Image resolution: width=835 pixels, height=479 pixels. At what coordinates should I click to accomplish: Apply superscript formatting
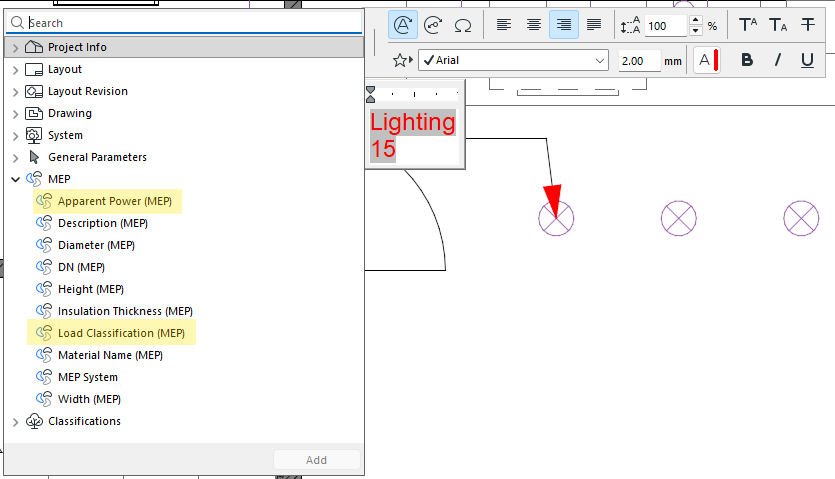[748, 25]
